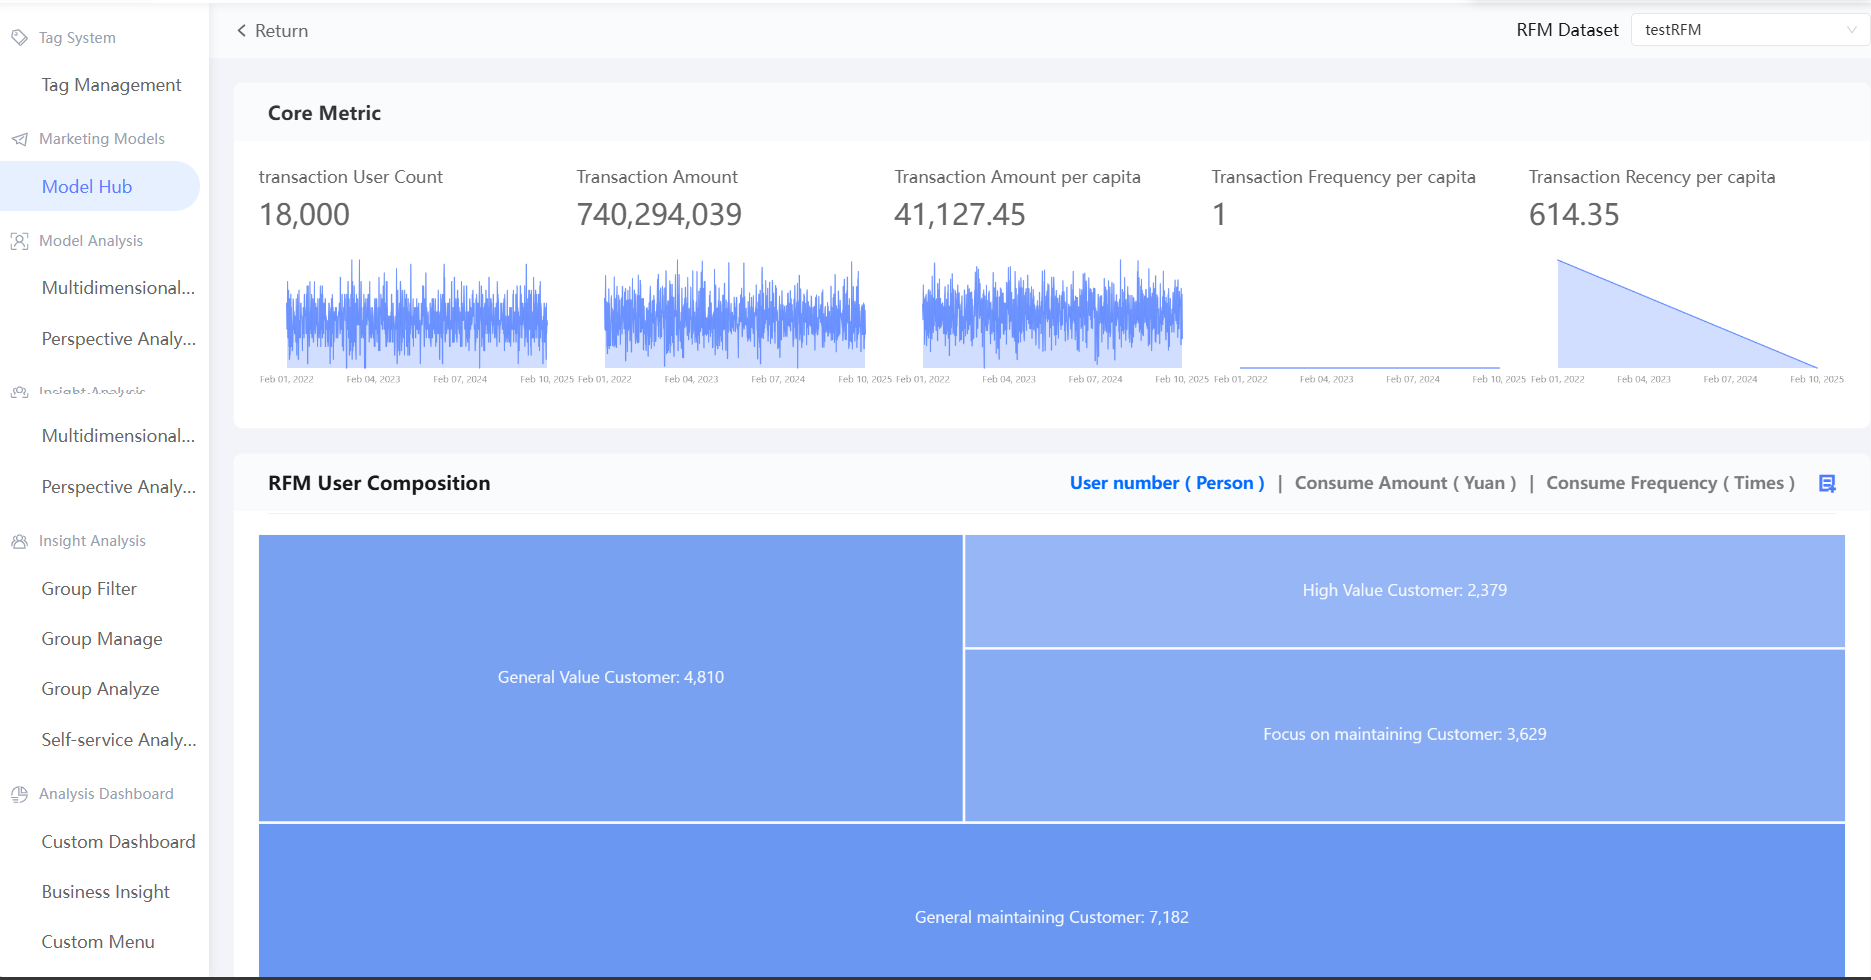Switch to User number (Person) tab
1871x980 pixels.
[x=1166, y=483]
